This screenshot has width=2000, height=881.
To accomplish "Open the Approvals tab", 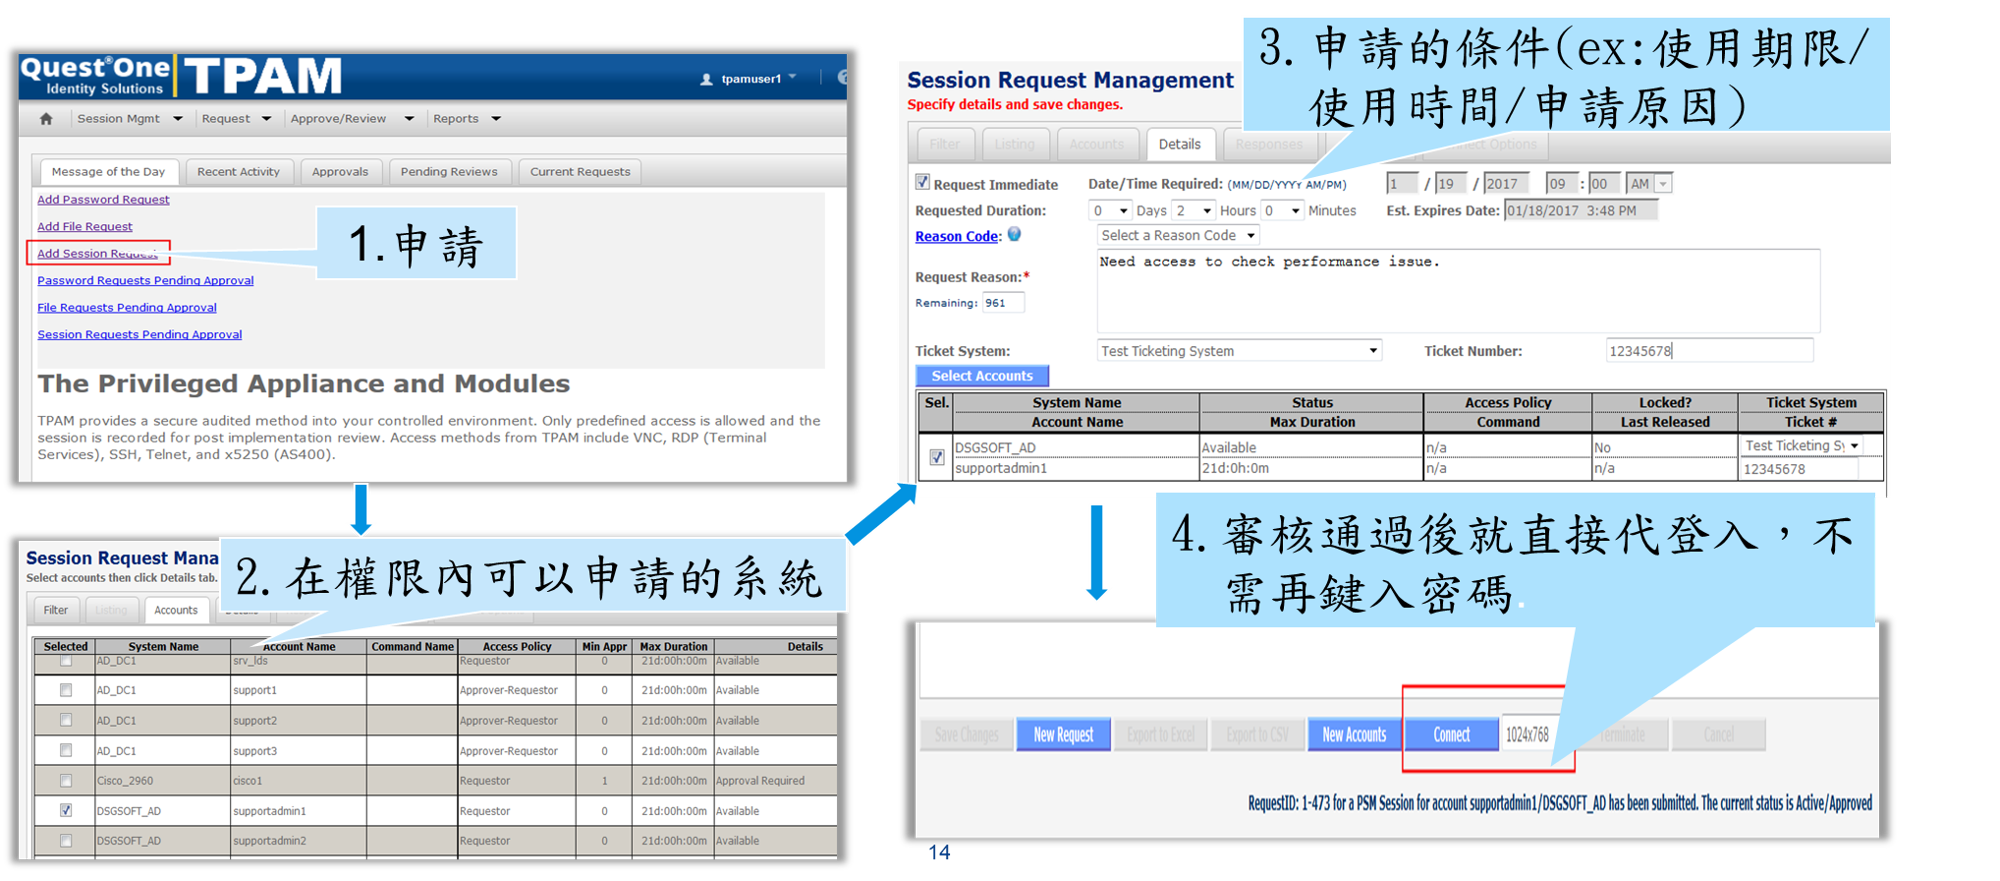I will [340, 172].
